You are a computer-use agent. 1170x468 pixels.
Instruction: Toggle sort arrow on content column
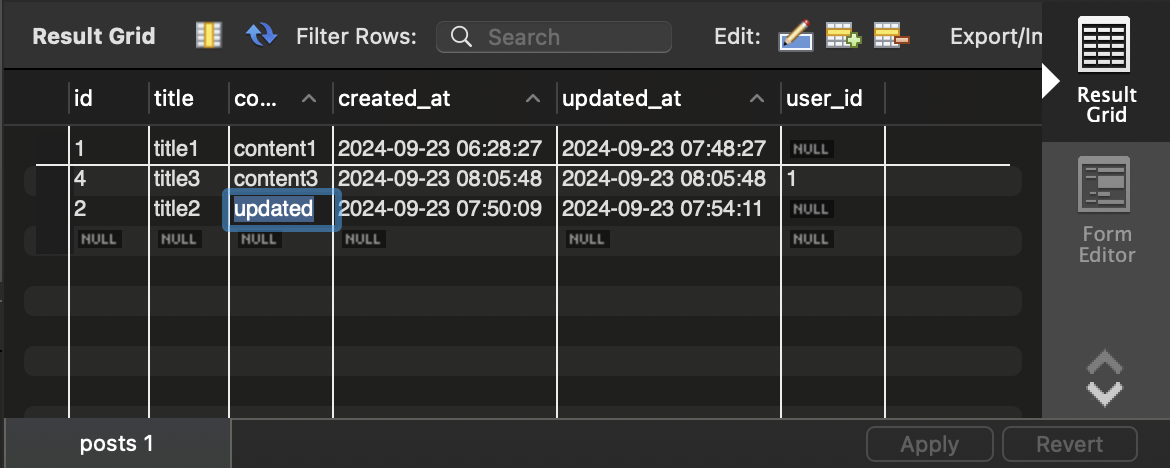pyautogui.click(x=309, y=99)
